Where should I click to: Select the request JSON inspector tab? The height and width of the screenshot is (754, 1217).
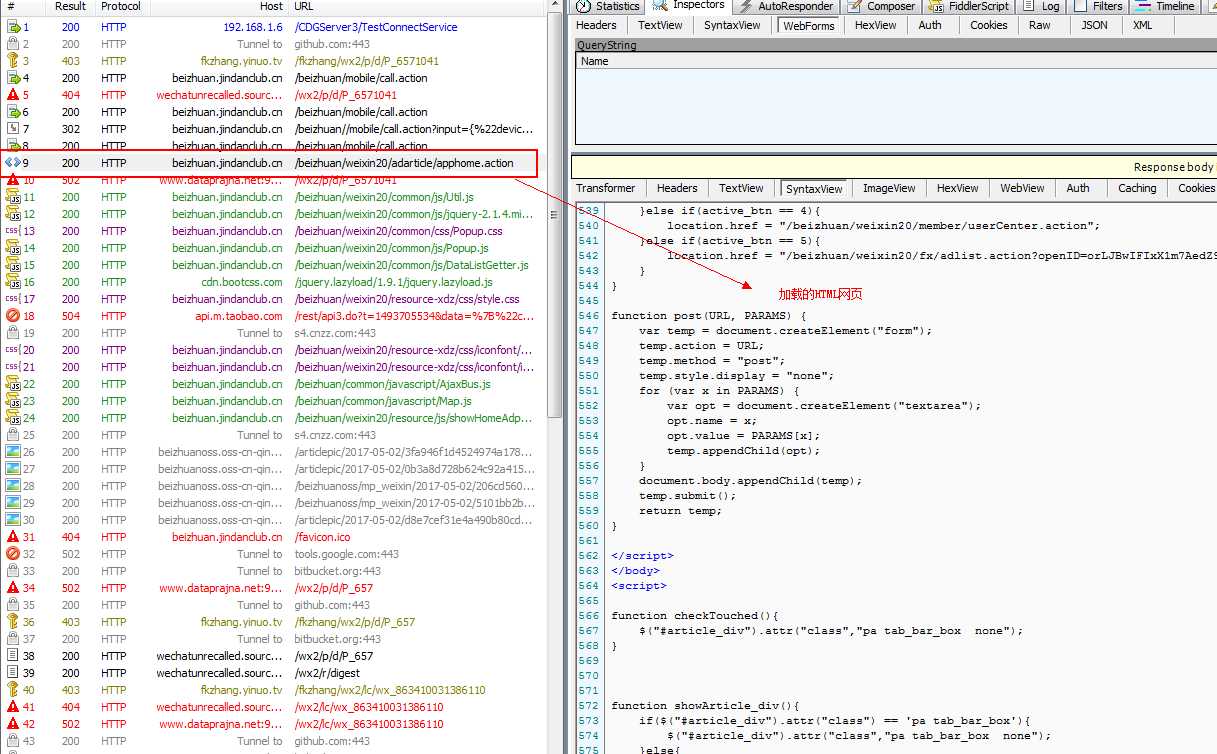(x=1094, y=25)
